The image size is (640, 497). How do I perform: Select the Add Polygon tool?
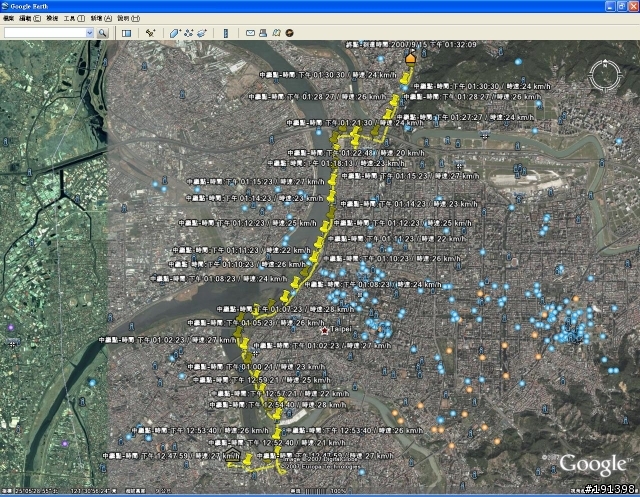tap(175, 33)
